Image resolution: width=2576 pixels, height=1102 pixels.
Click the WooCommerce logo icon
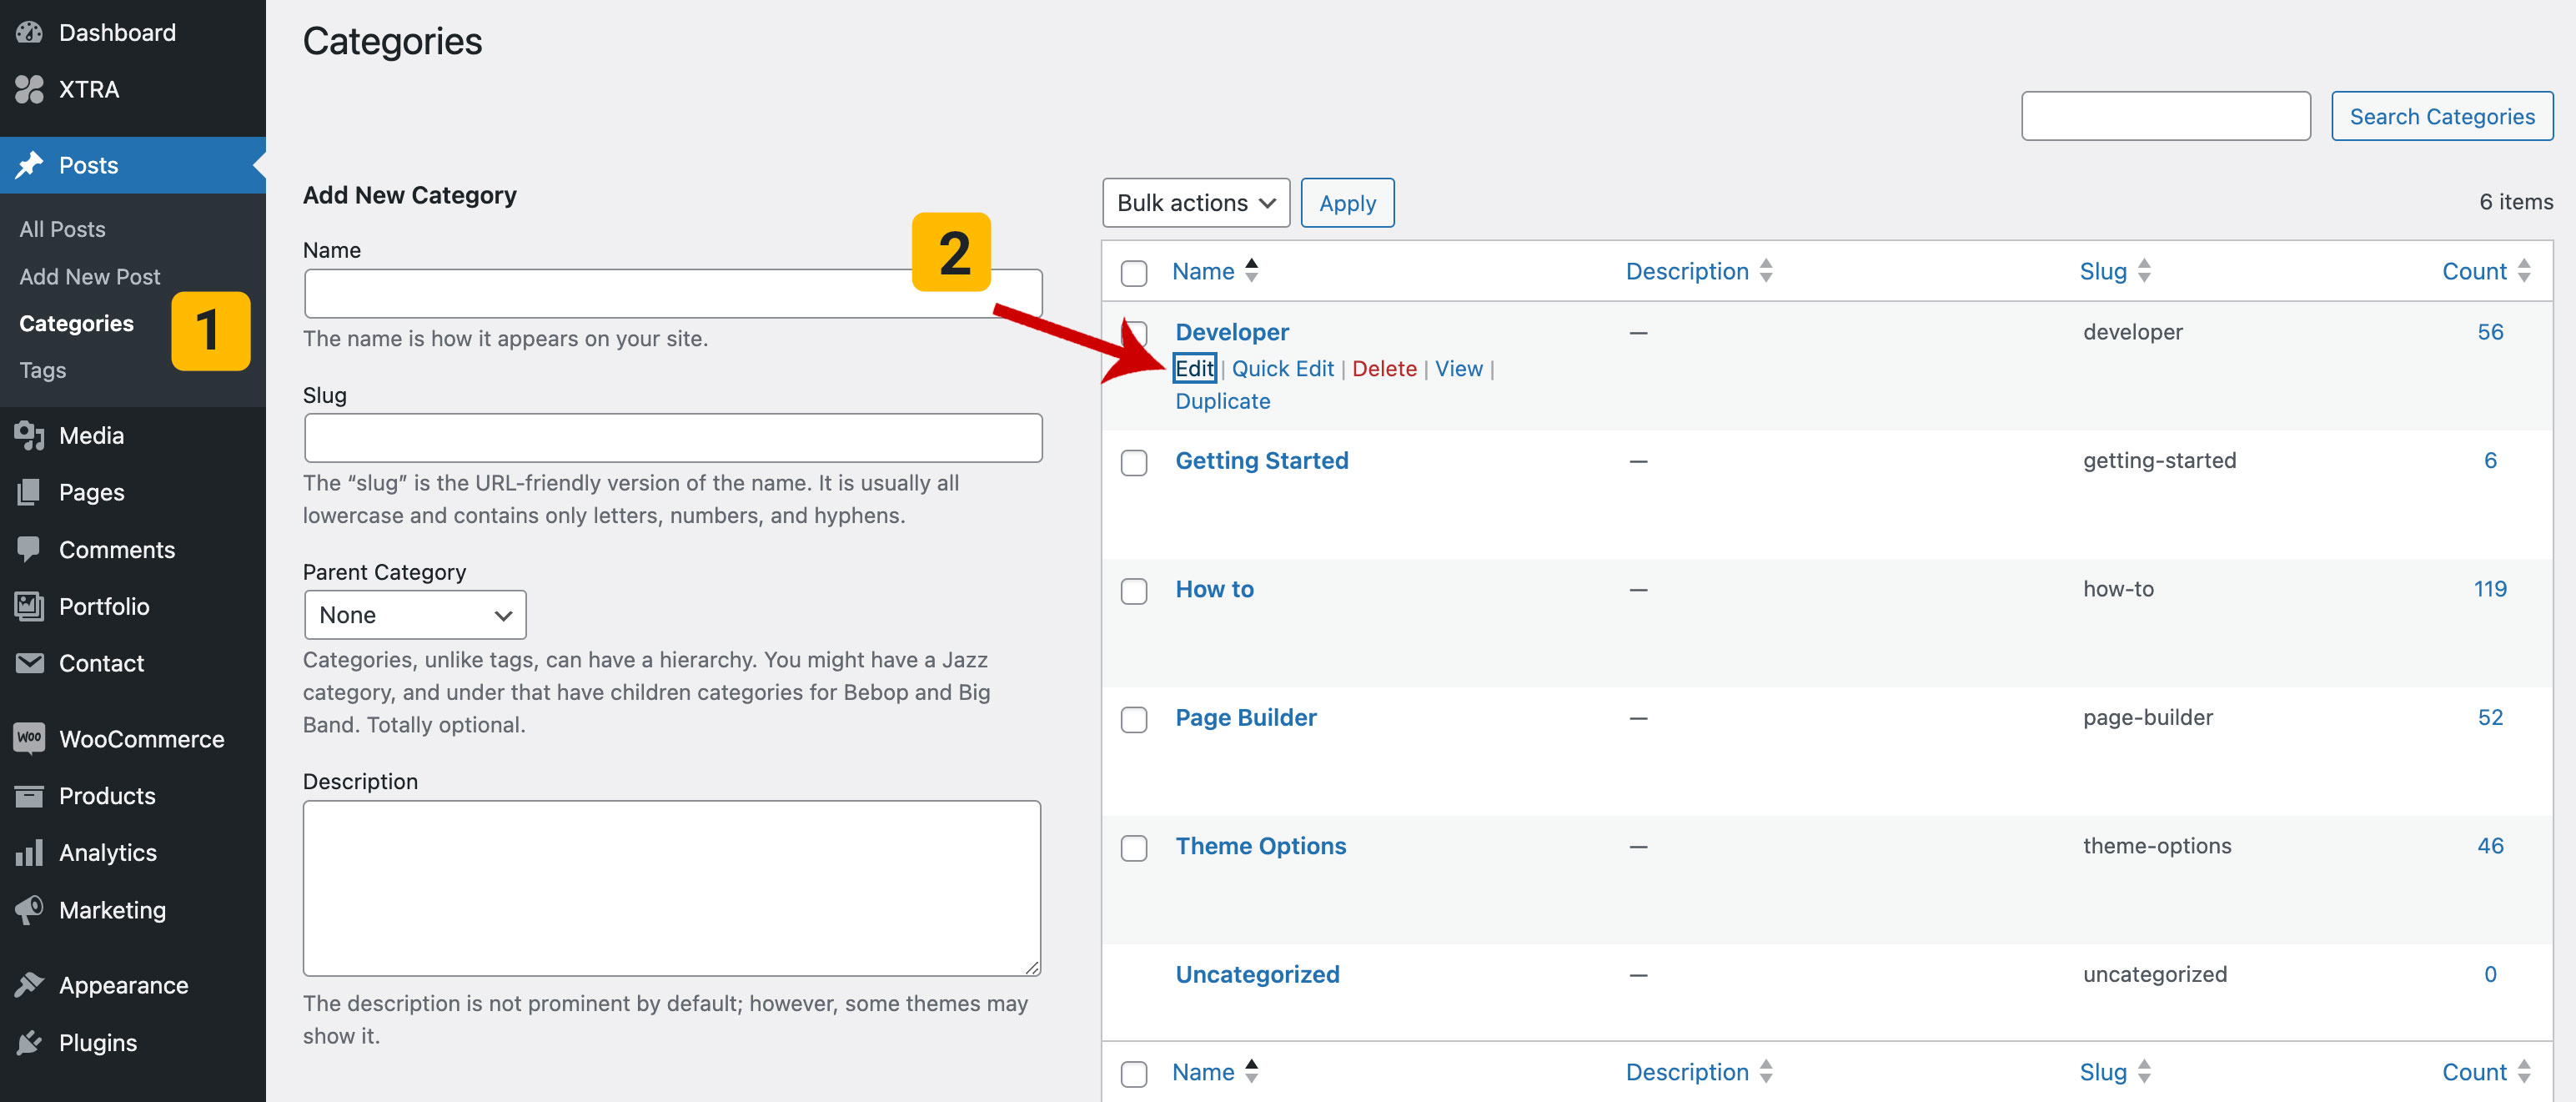click(29, 738)
